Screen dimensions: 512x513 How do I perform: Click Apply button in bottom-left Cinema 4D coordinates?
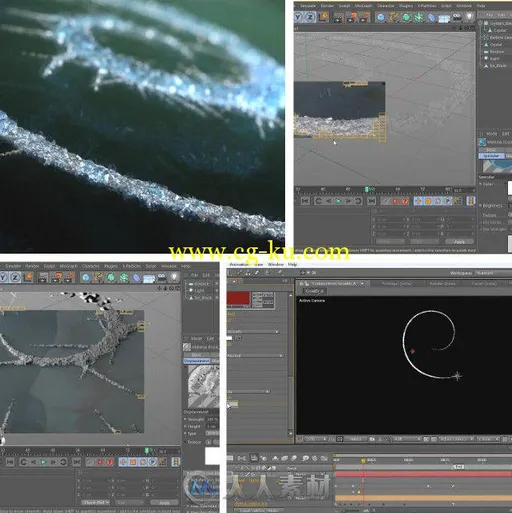[x=164, y=502]
